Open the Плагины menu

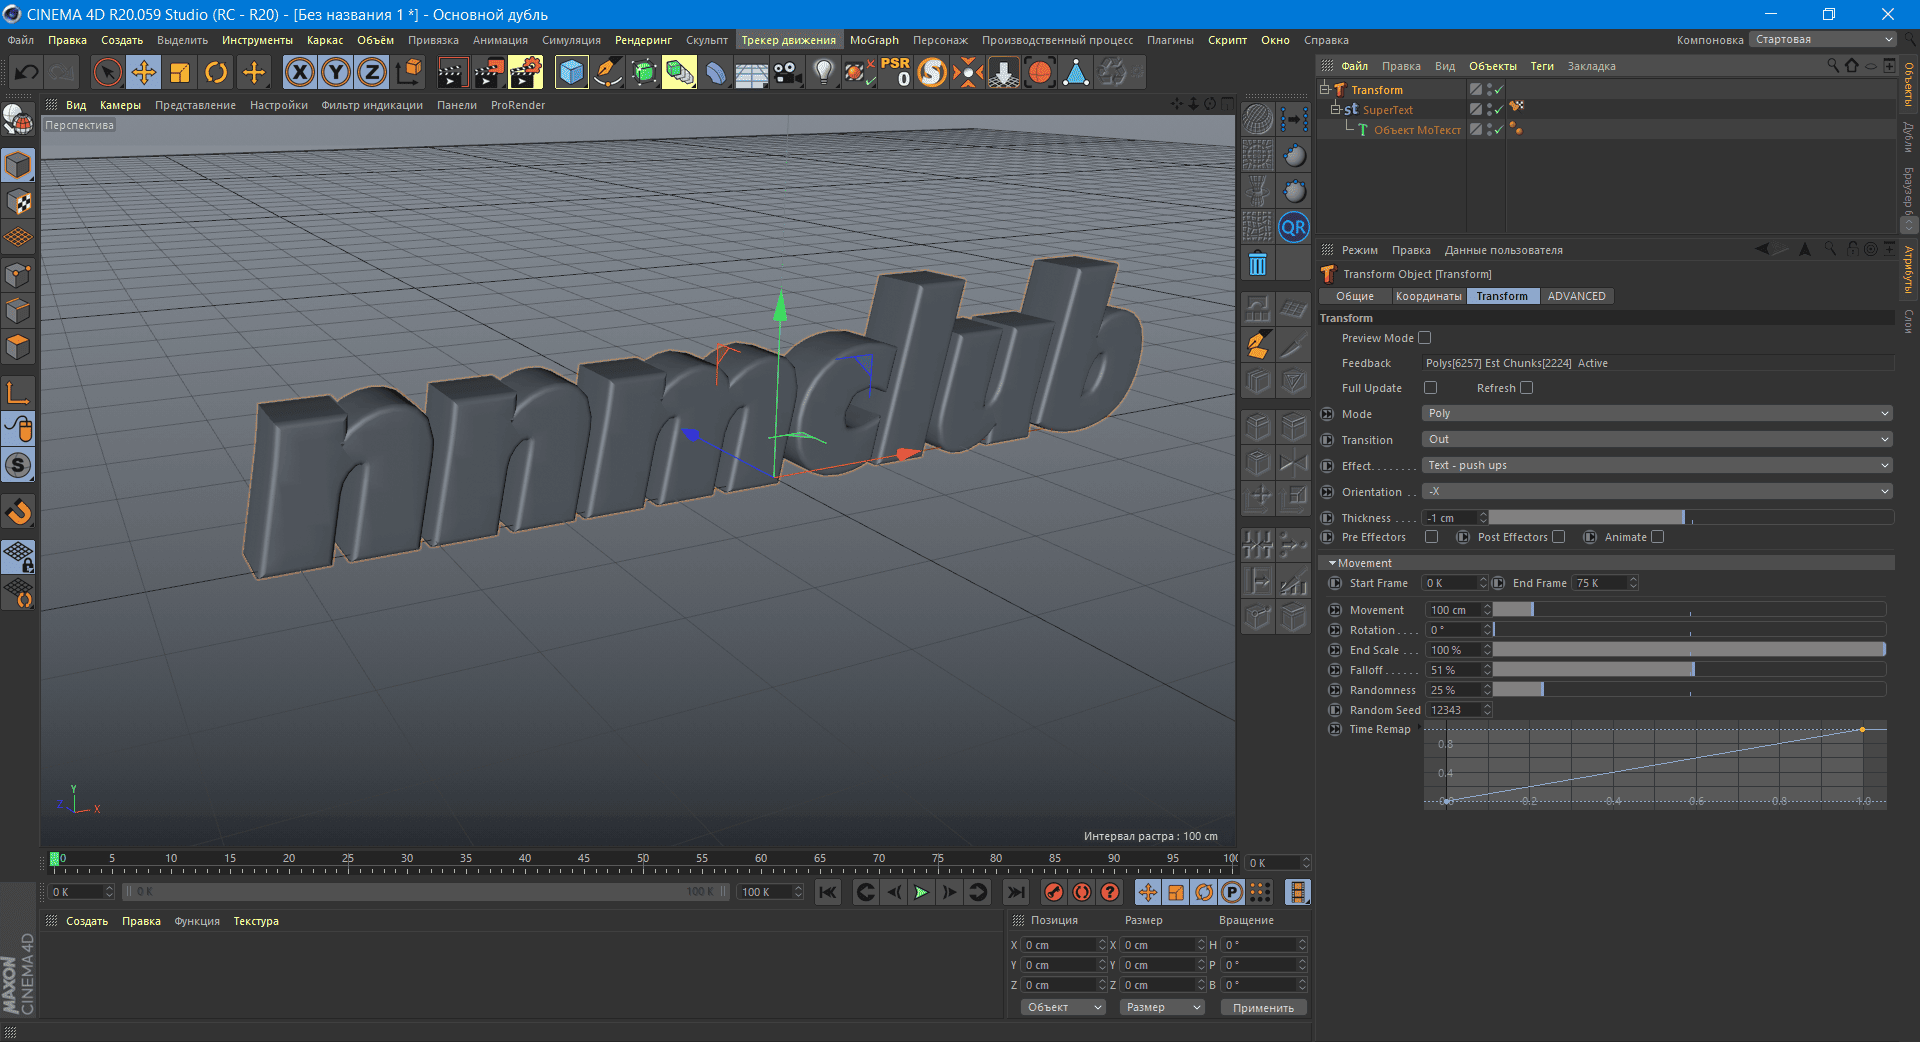tap(1170, 40)
